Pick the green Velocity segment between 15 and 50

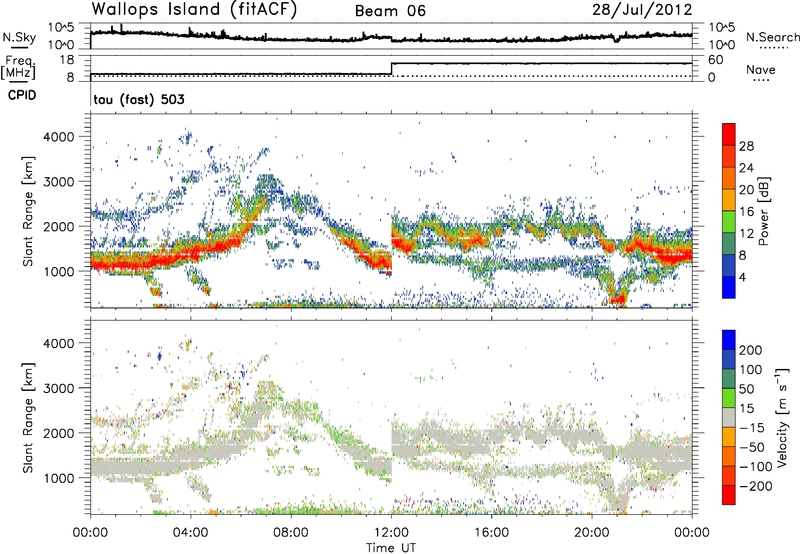729,398
